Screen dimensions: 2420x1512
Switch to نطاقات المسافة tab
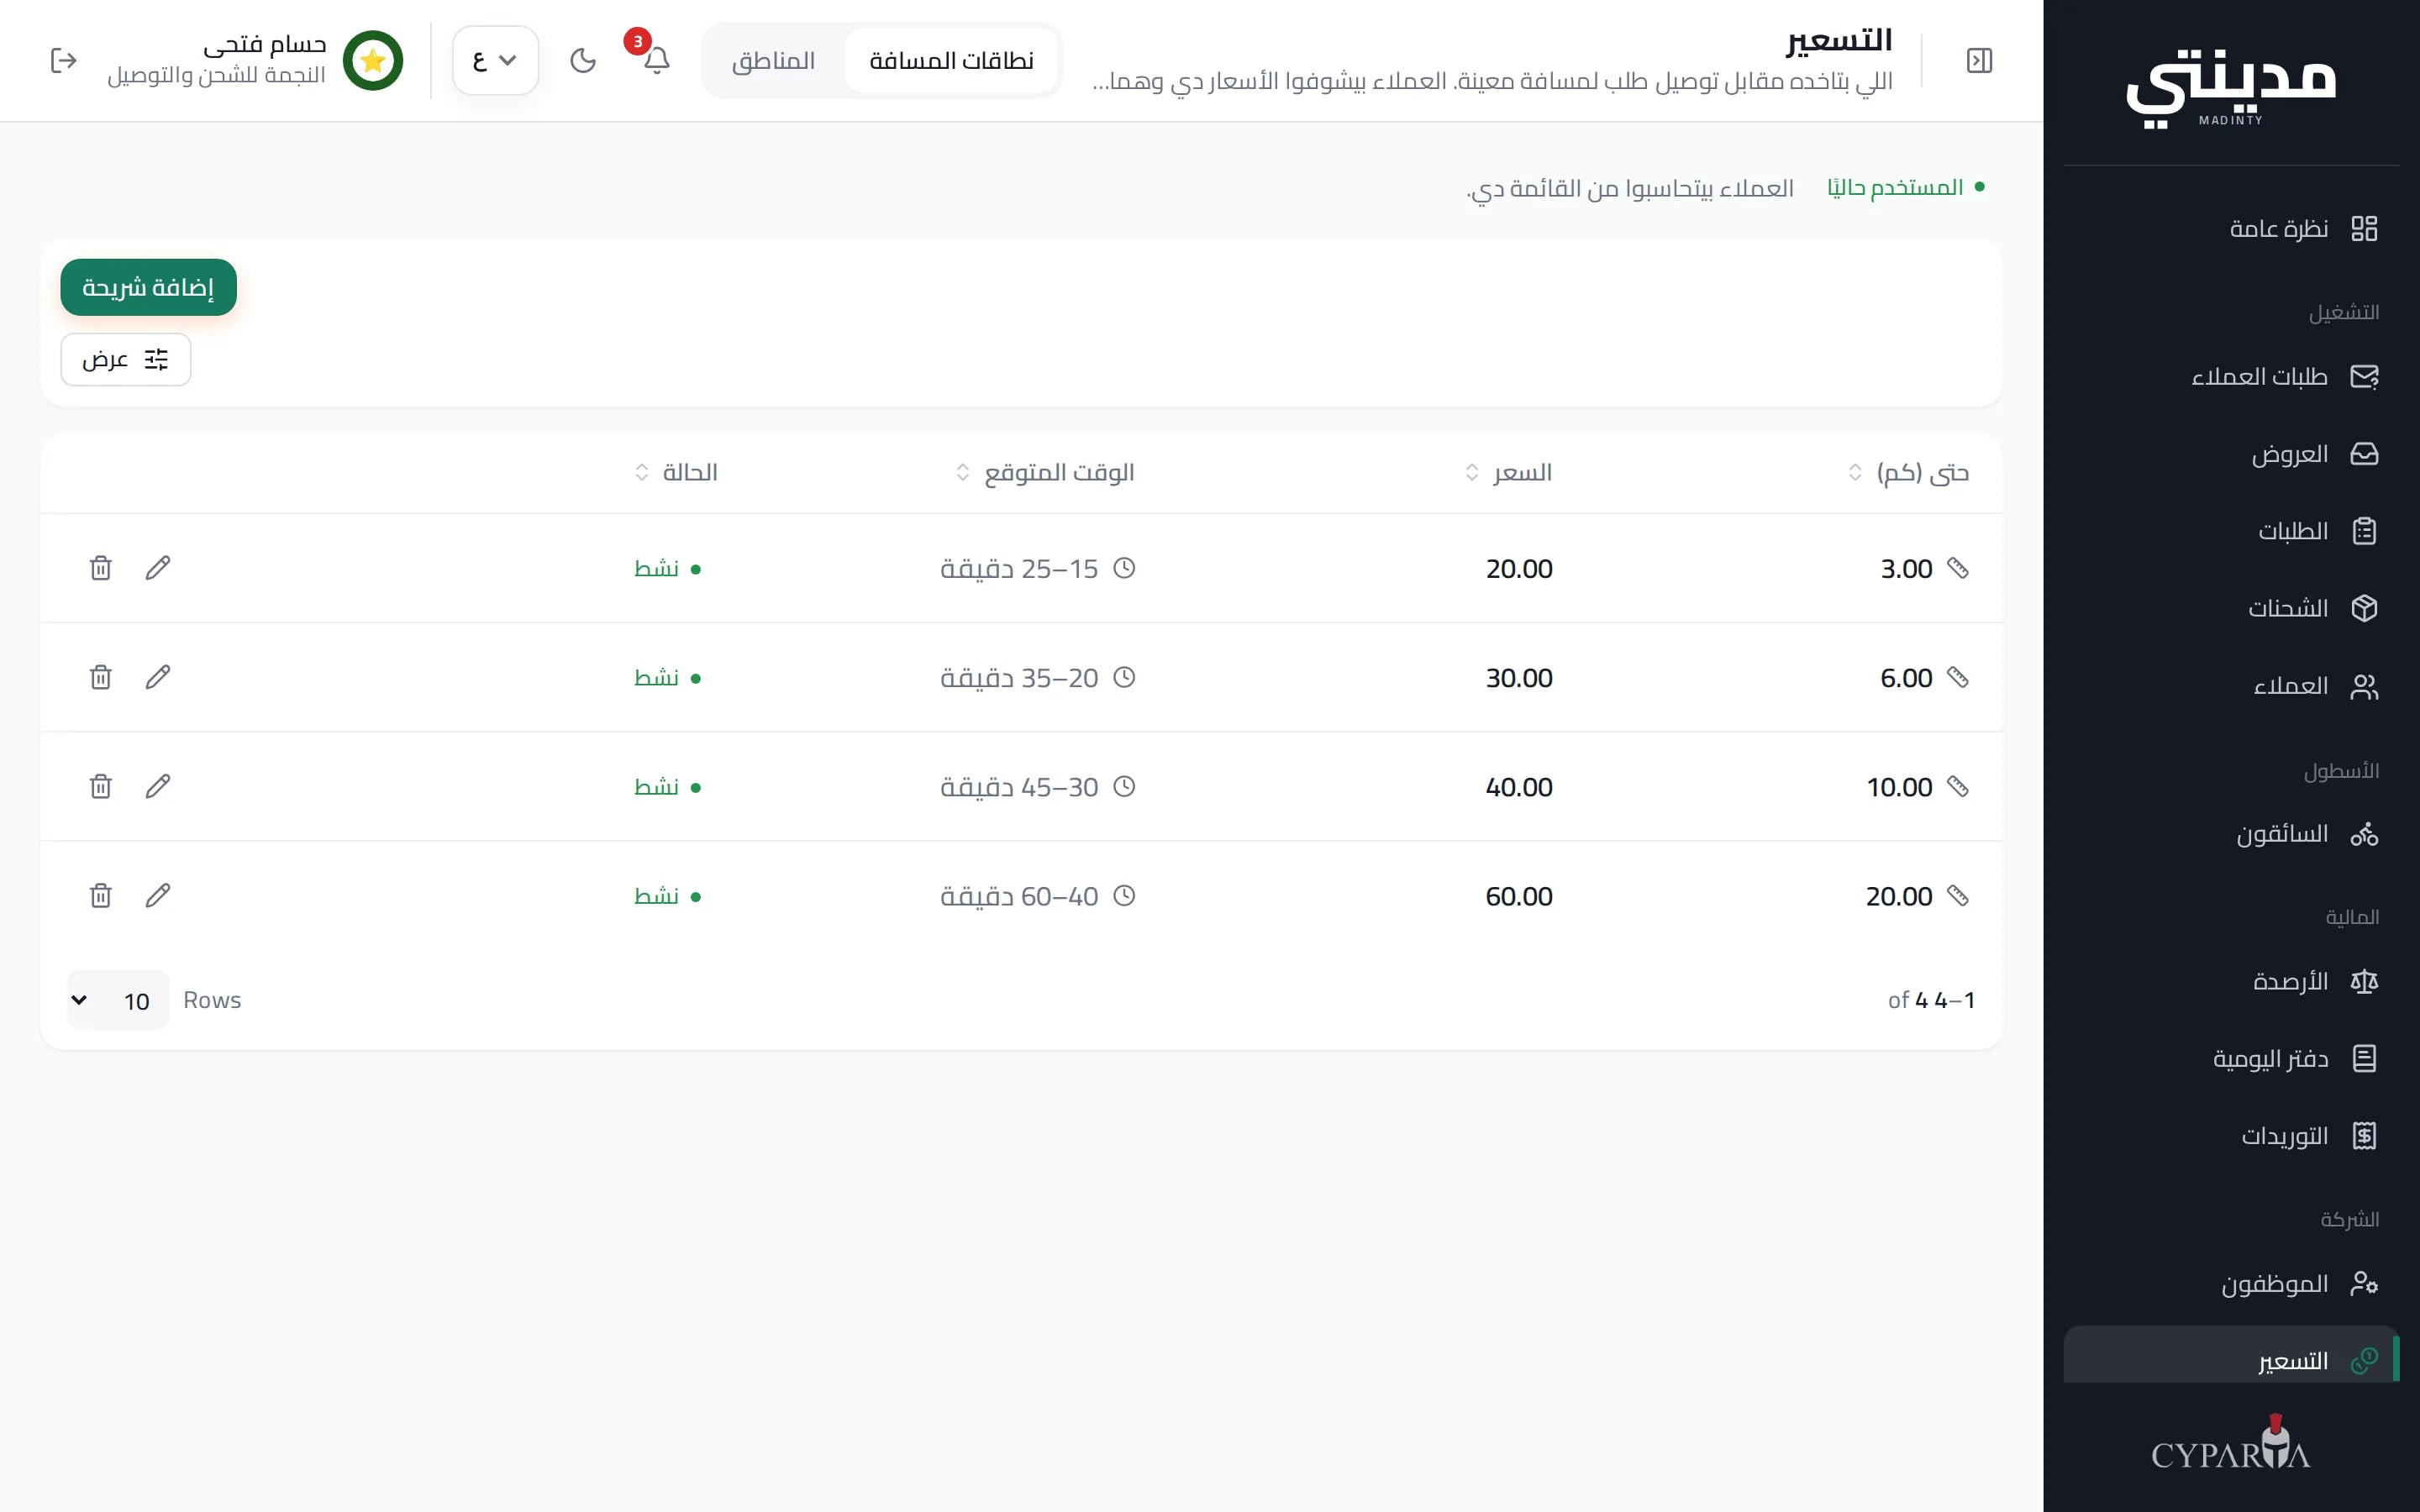click(x=951, y=61)
